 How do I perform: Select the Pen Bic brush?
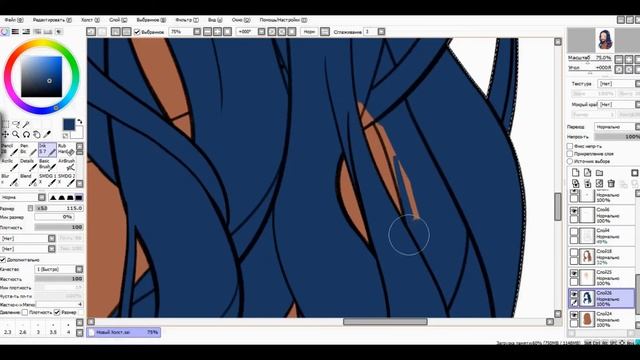[28, 149]
